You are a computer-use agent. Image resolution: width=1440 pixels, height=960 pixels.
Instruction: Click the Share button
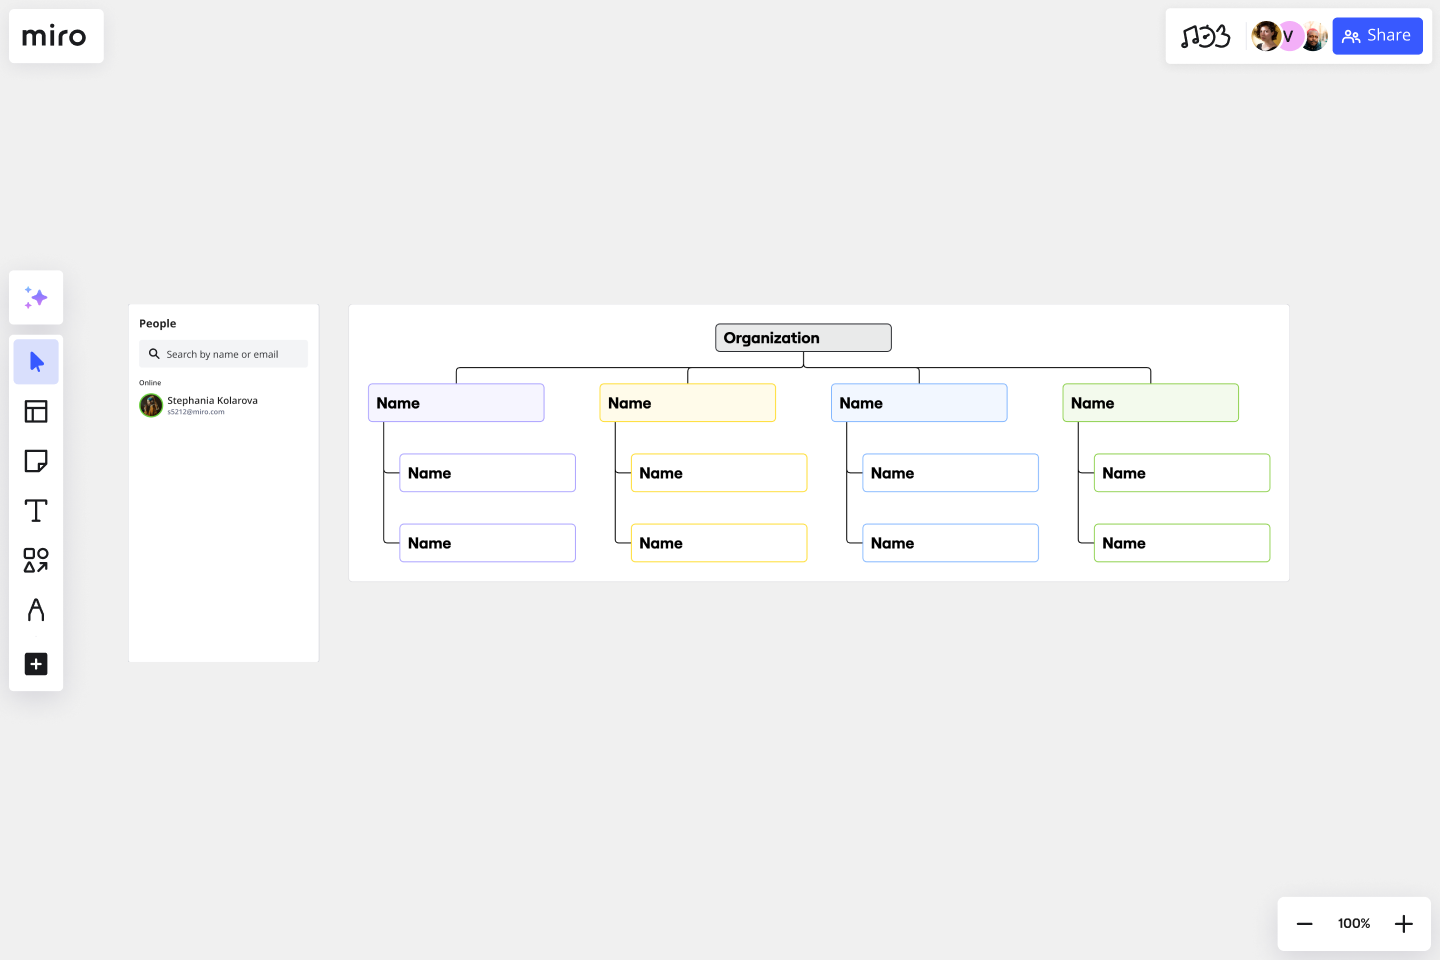1377,35
